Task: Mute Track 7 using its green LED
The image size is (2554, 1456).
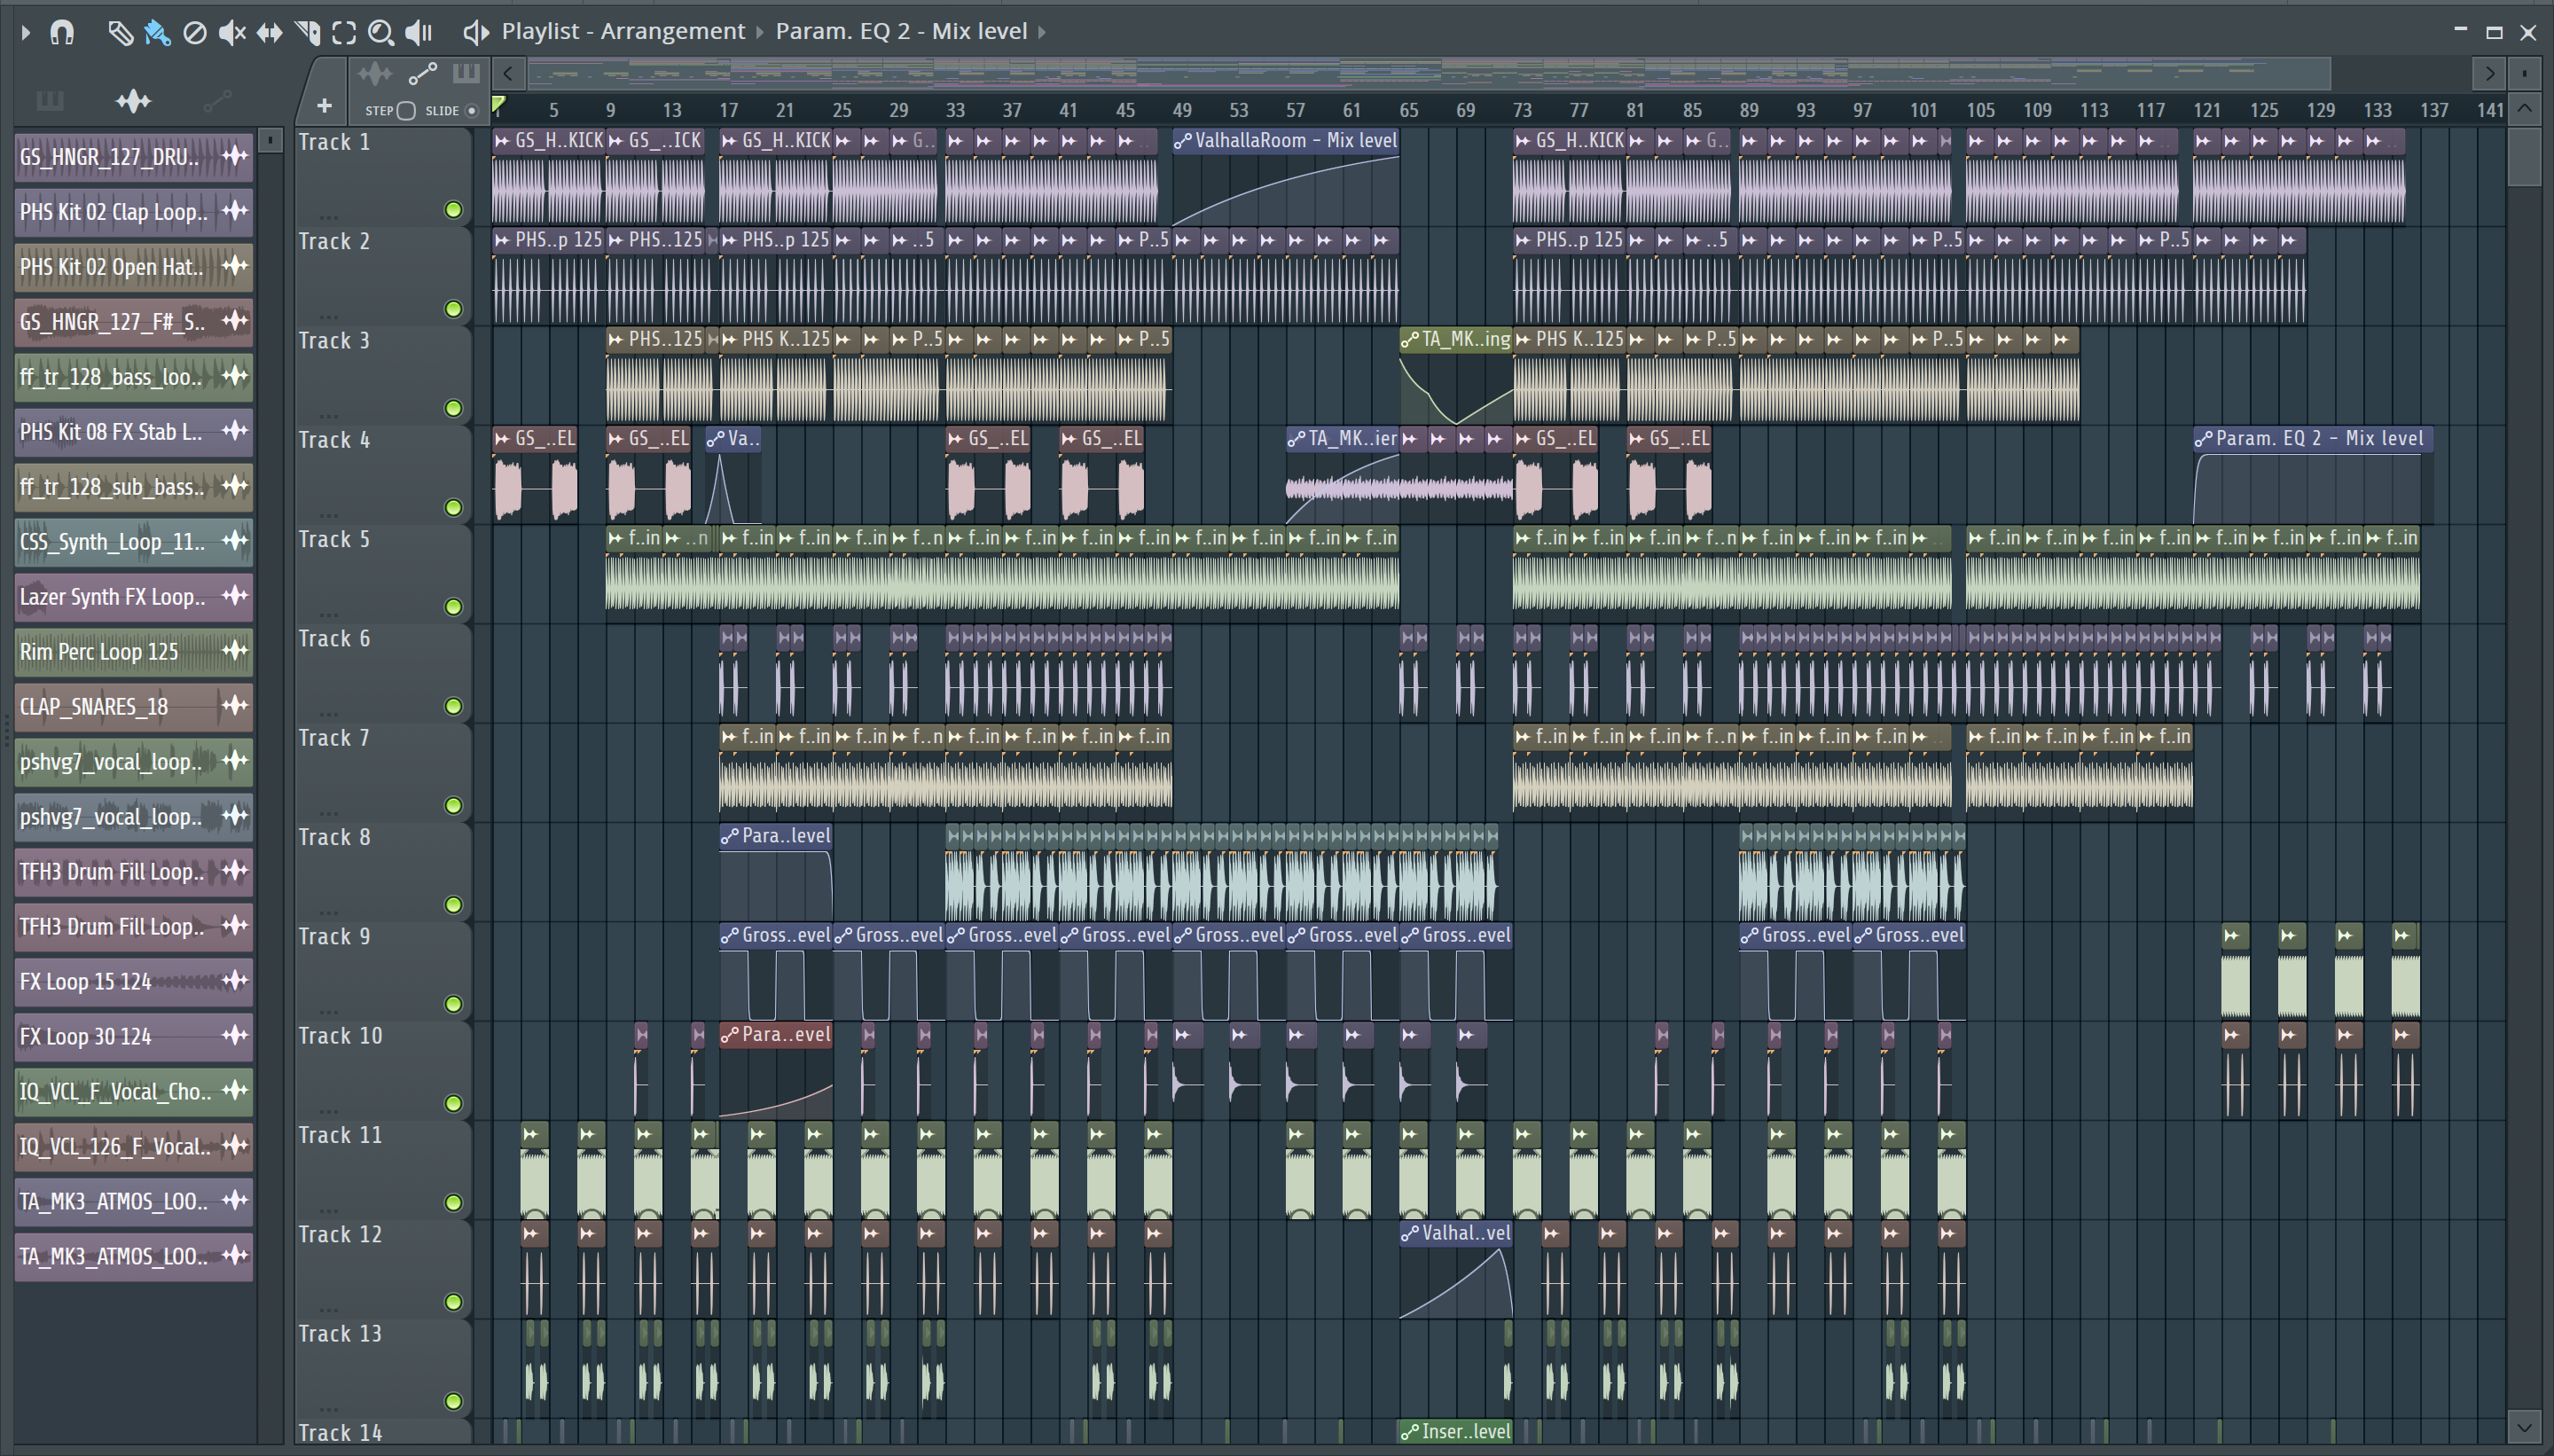Action: pos(453,806)
